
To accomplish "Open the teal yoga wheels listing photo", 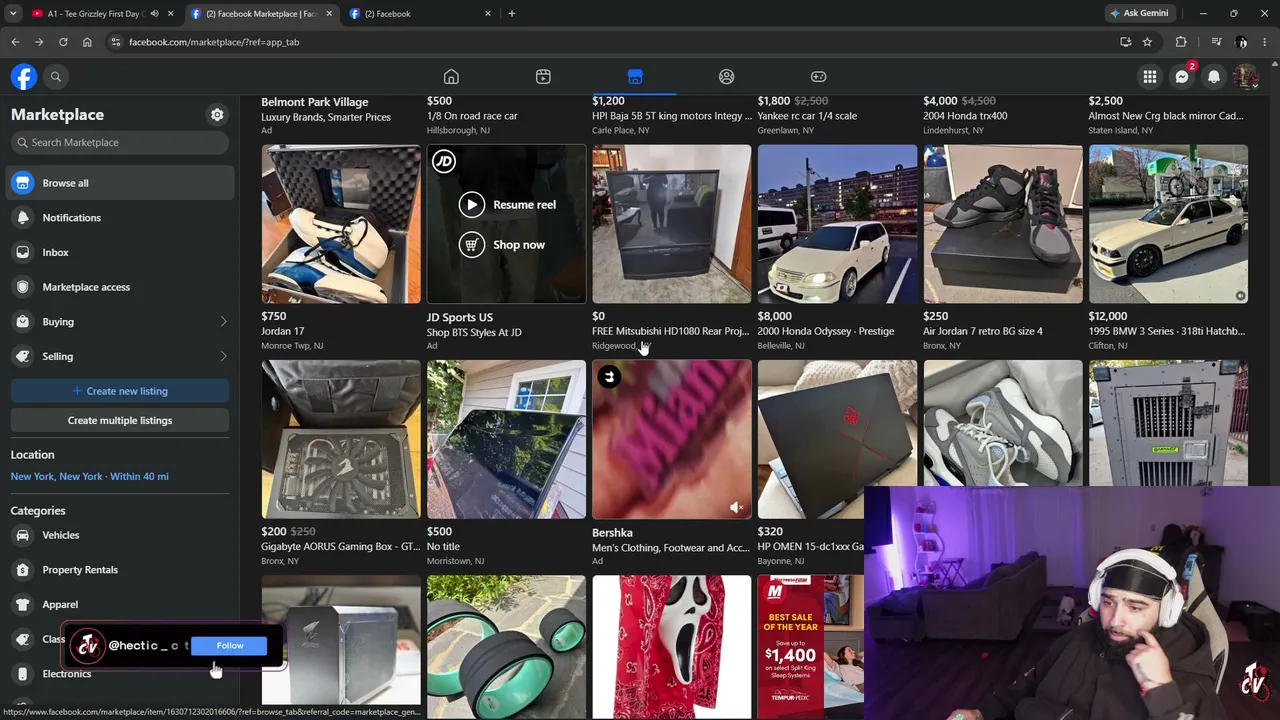I will [x=507, y=647].
